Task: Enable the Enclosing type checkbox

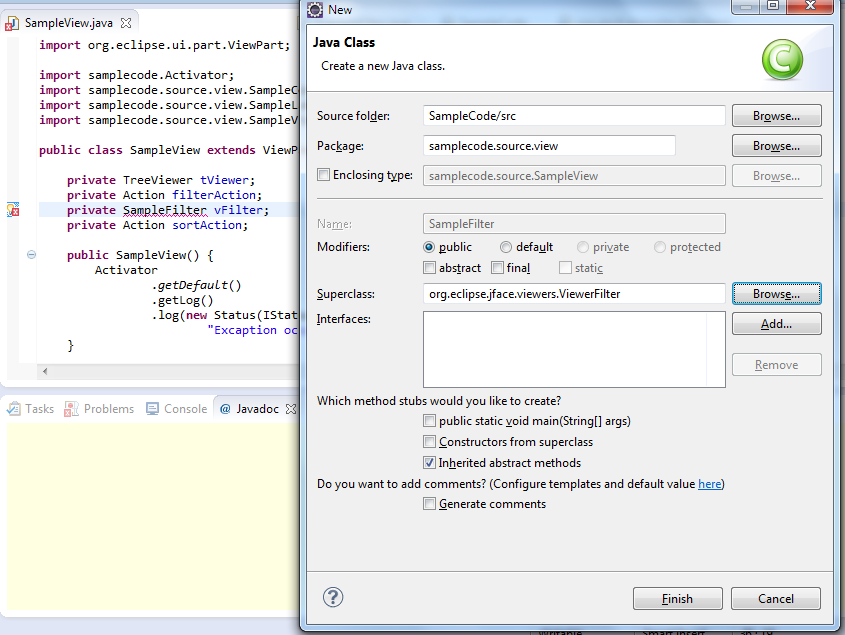Action: [x=324, y=175]
